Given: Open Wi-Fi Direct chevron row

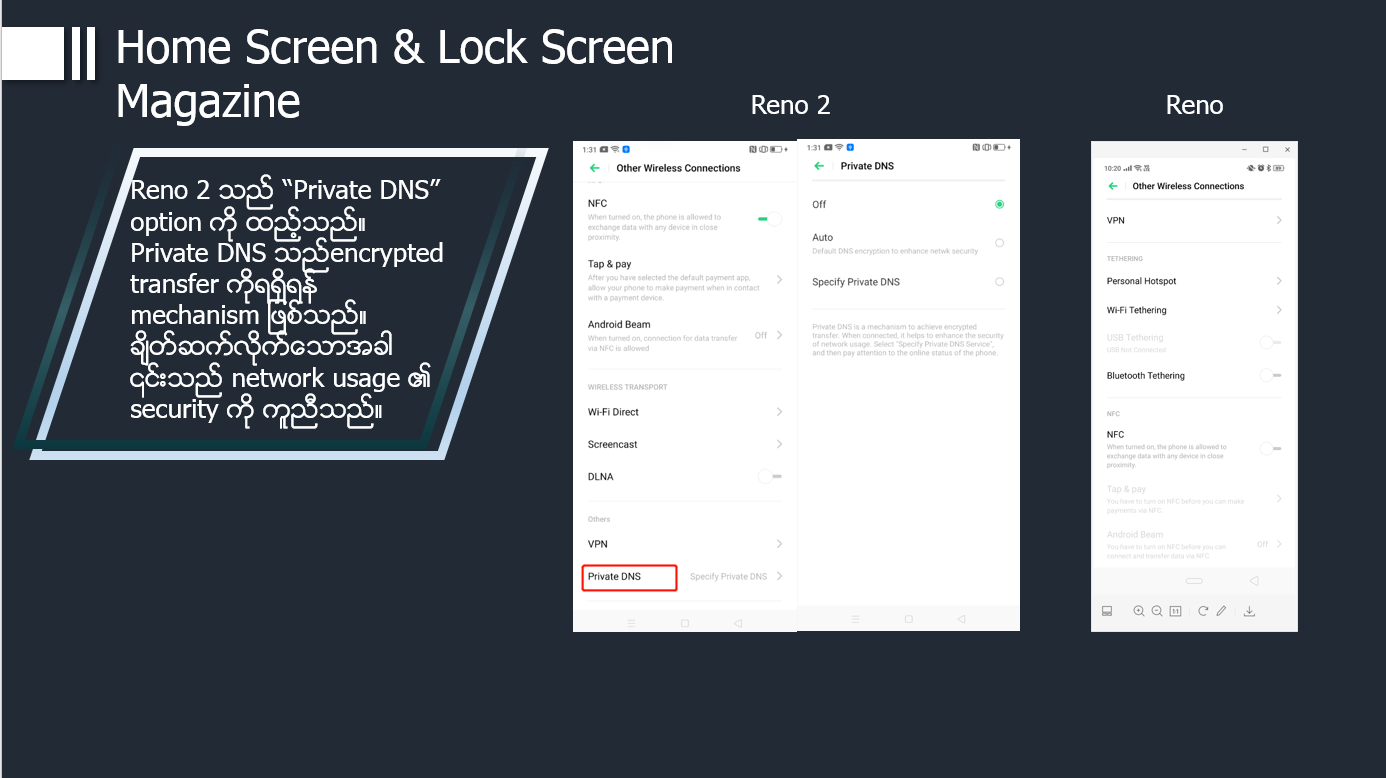Looking at the screenshot, I should tap(685, 412).
